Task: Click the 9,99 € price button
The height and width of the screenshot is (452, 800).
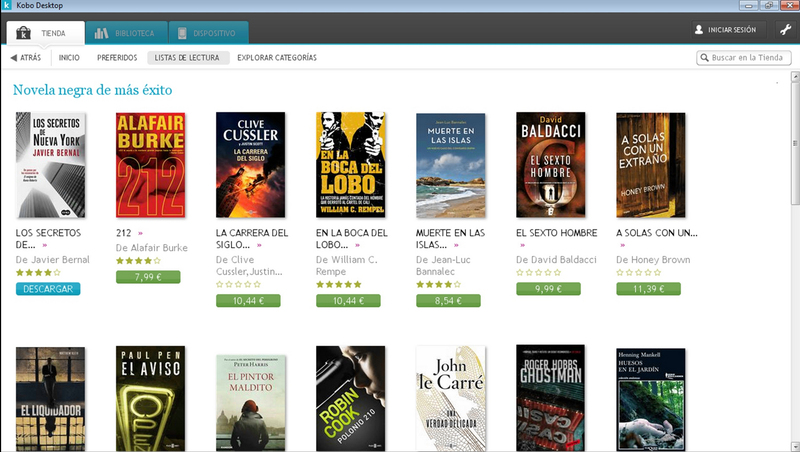Action: [x=548, y=289]
